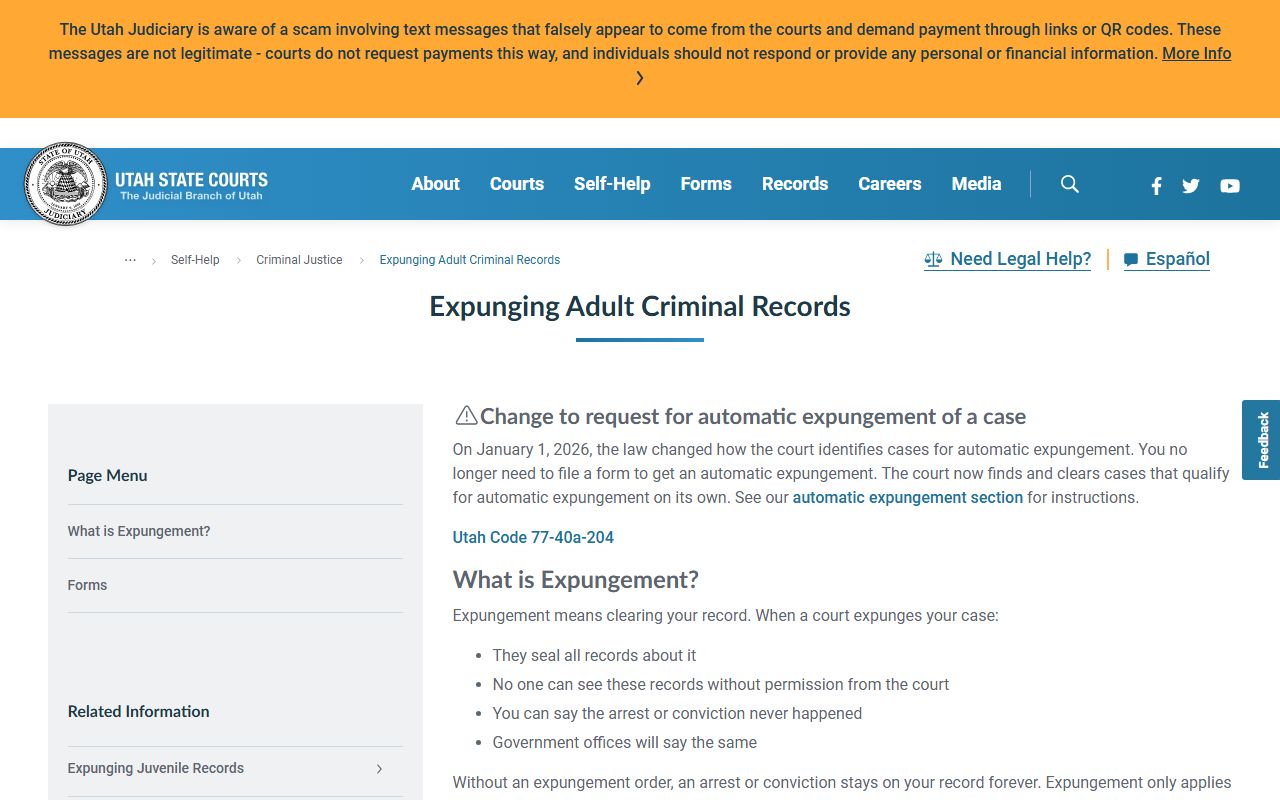The width and height of the screenshot is (1280, 800).
Task: Click the bullet 'They seal all records about it'
Action: click(x=595, y=656)
